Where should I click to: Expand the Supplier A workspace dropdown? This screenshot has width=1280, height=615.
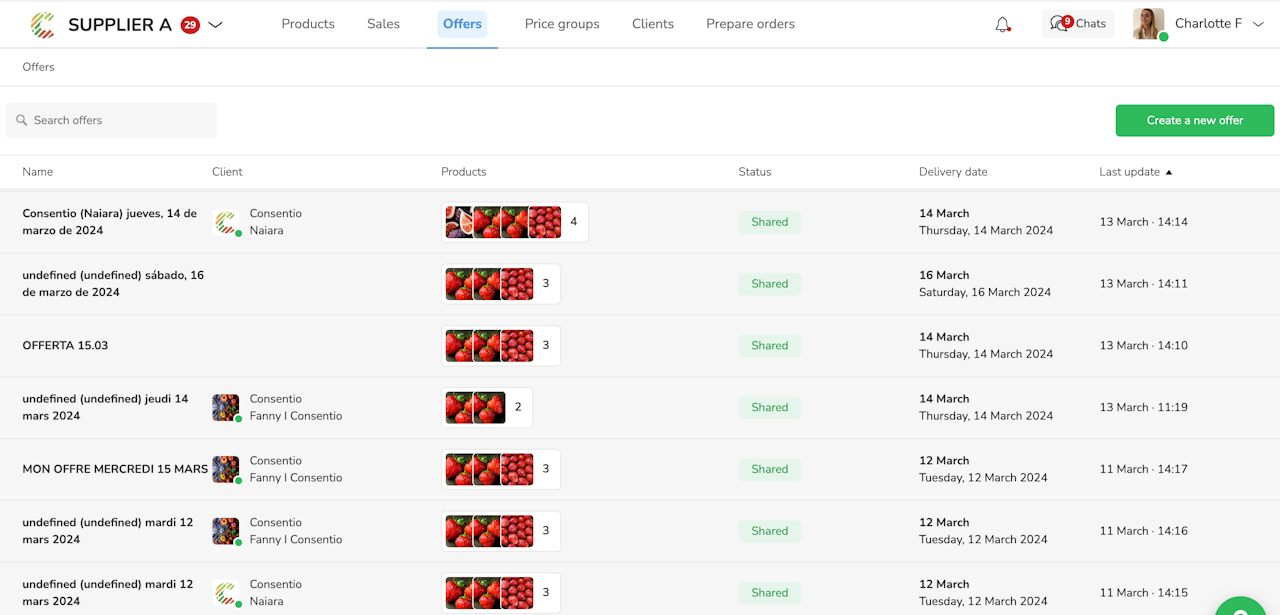(215, 25)
